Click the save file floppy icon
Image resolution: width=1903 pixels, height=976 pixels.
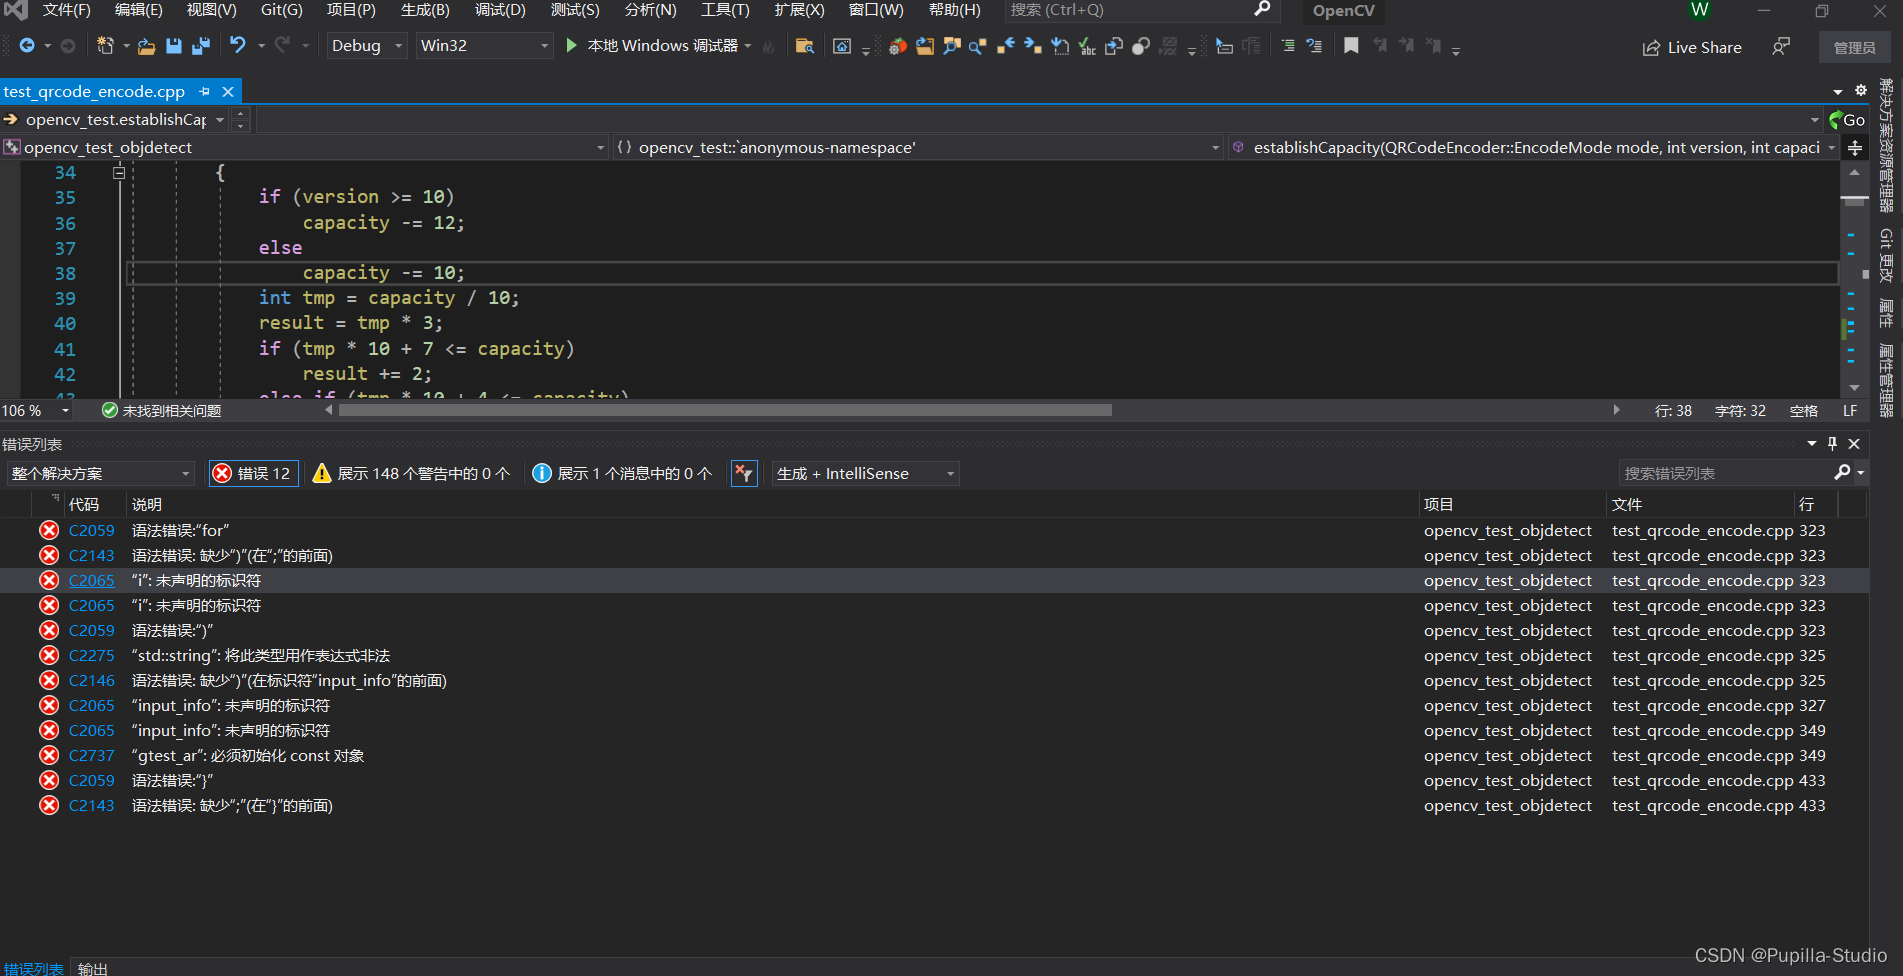(174, 46)
